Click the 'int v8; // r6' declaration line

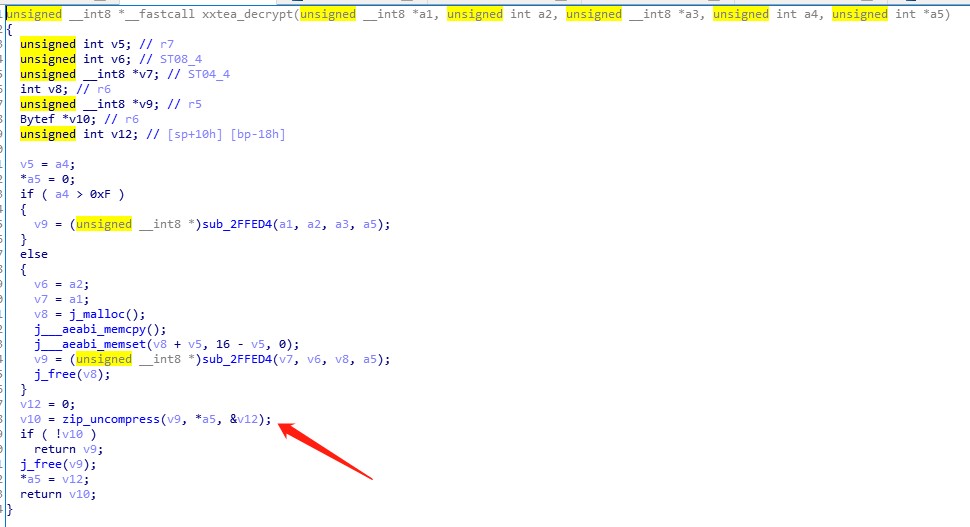click(x=66, y=89)
